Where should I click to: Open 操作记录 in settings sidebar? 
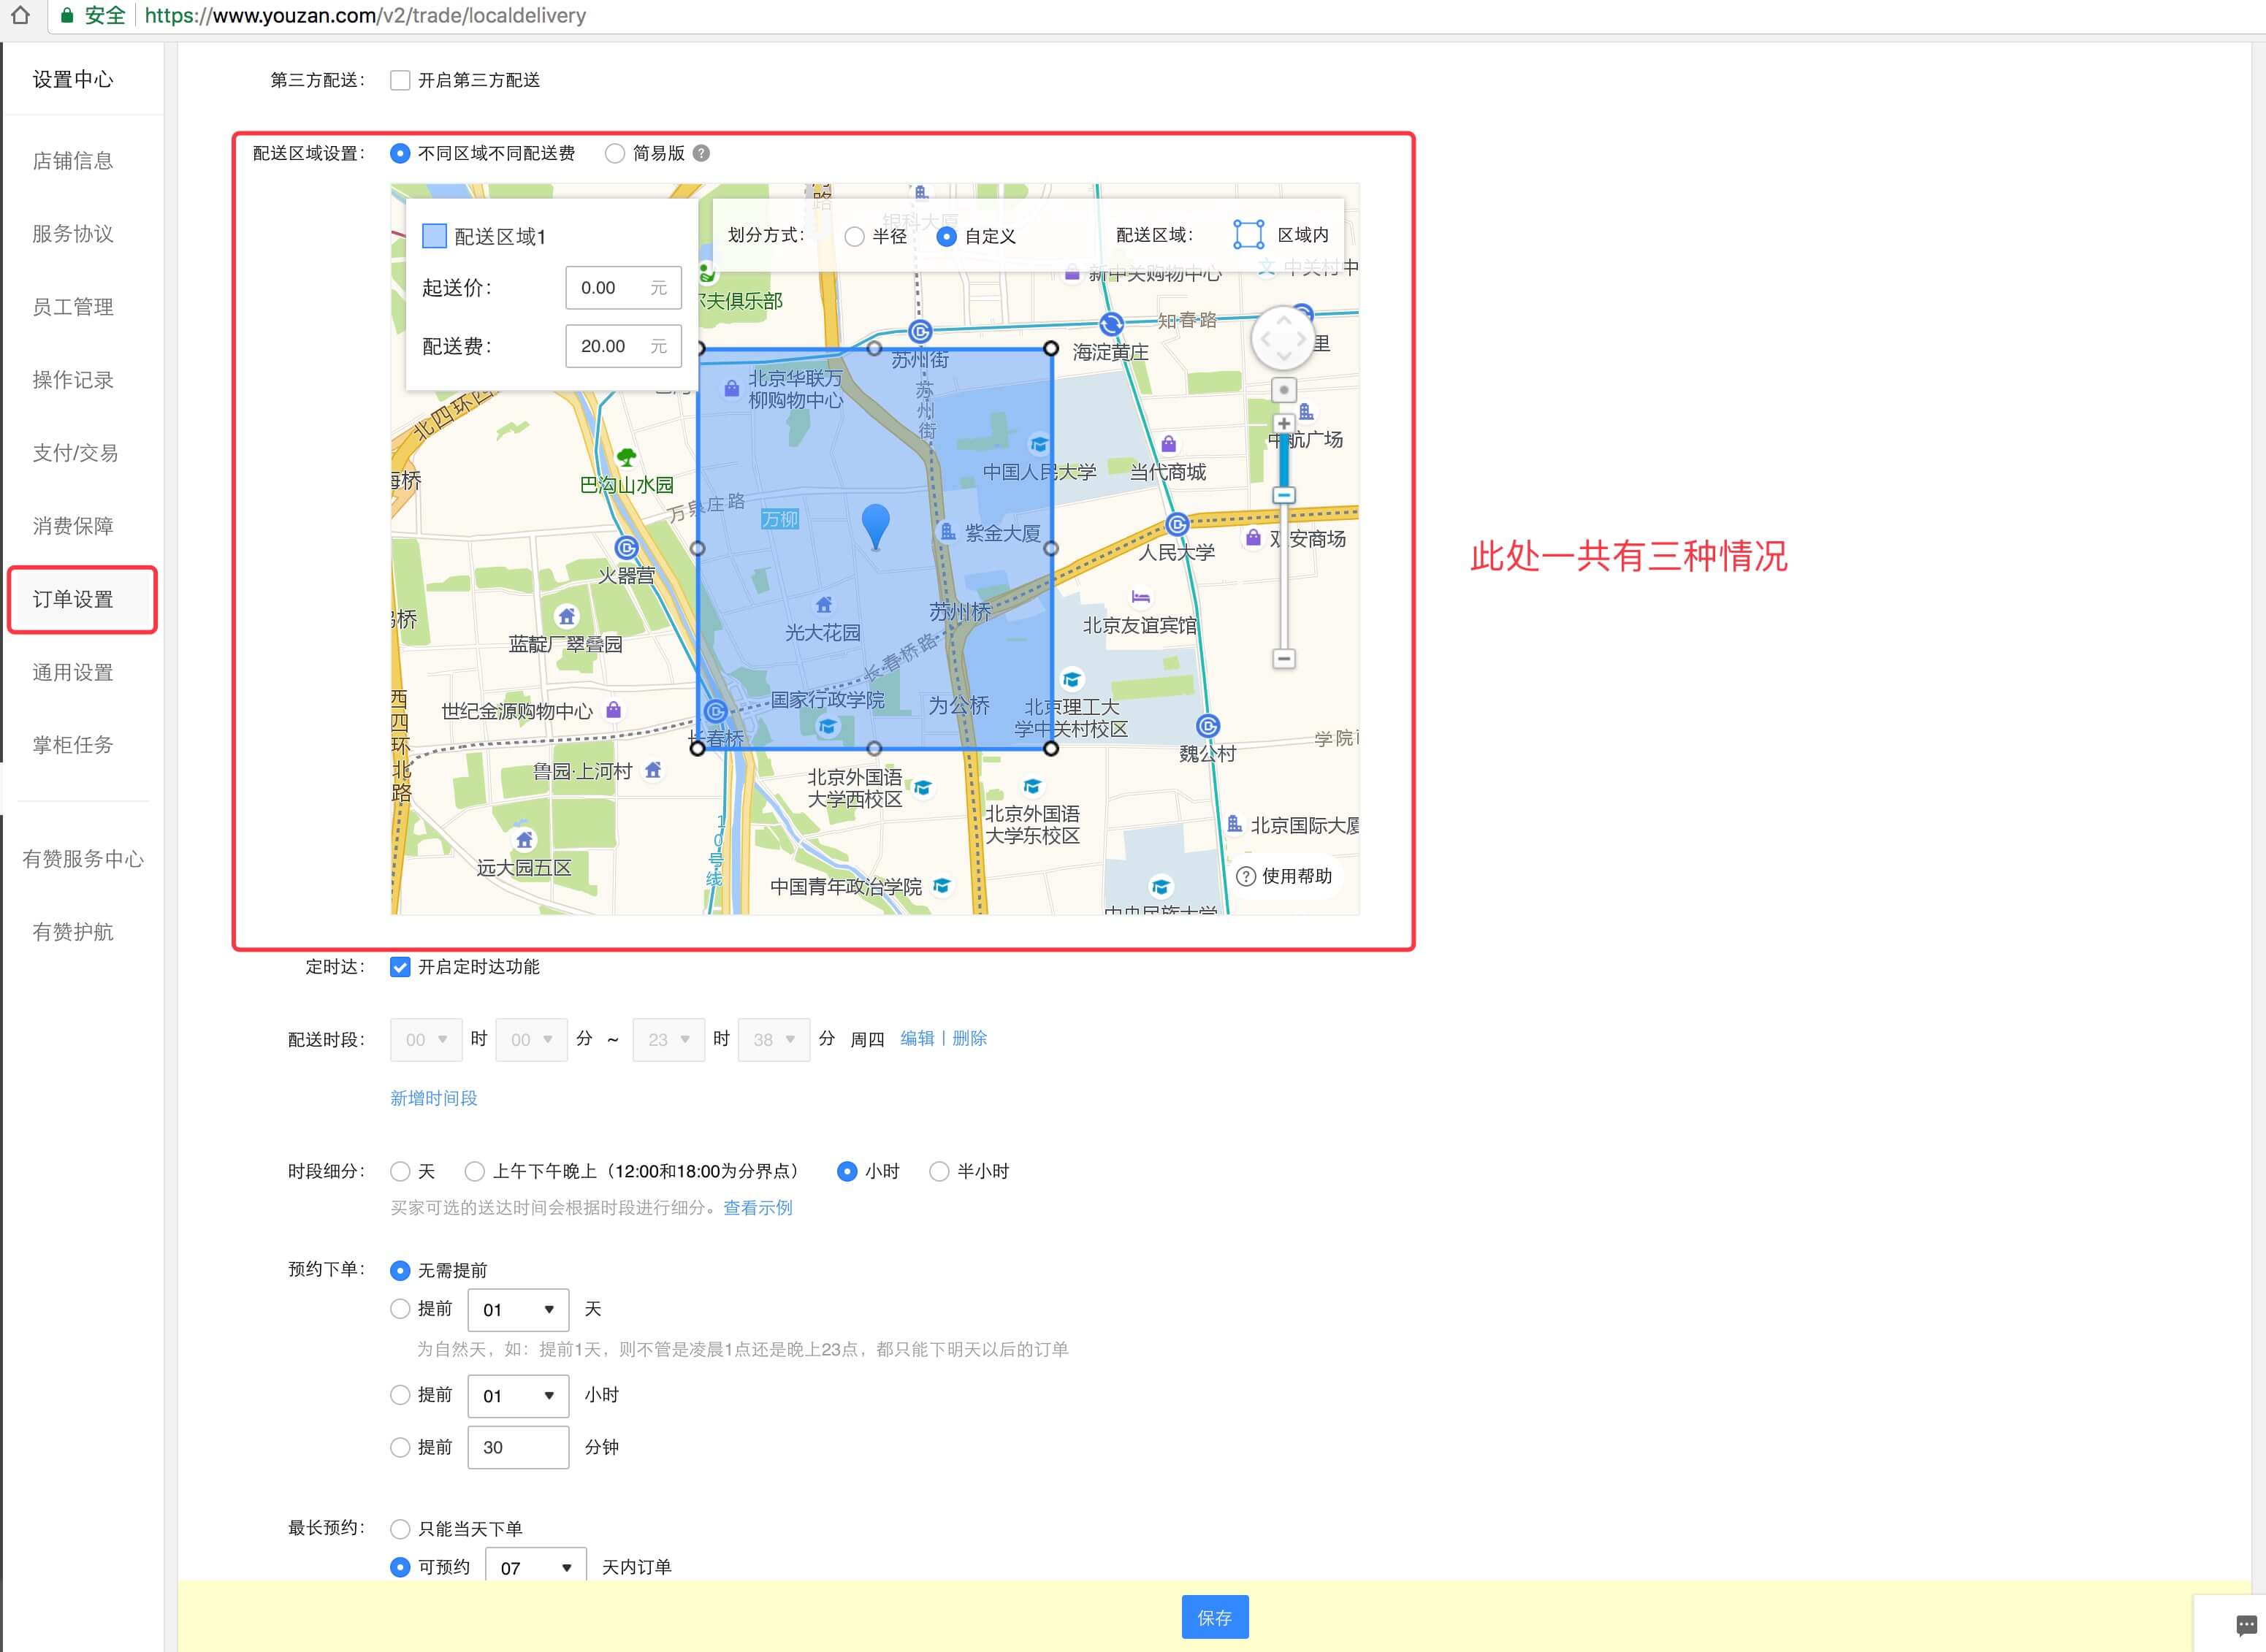coord(73,380)
